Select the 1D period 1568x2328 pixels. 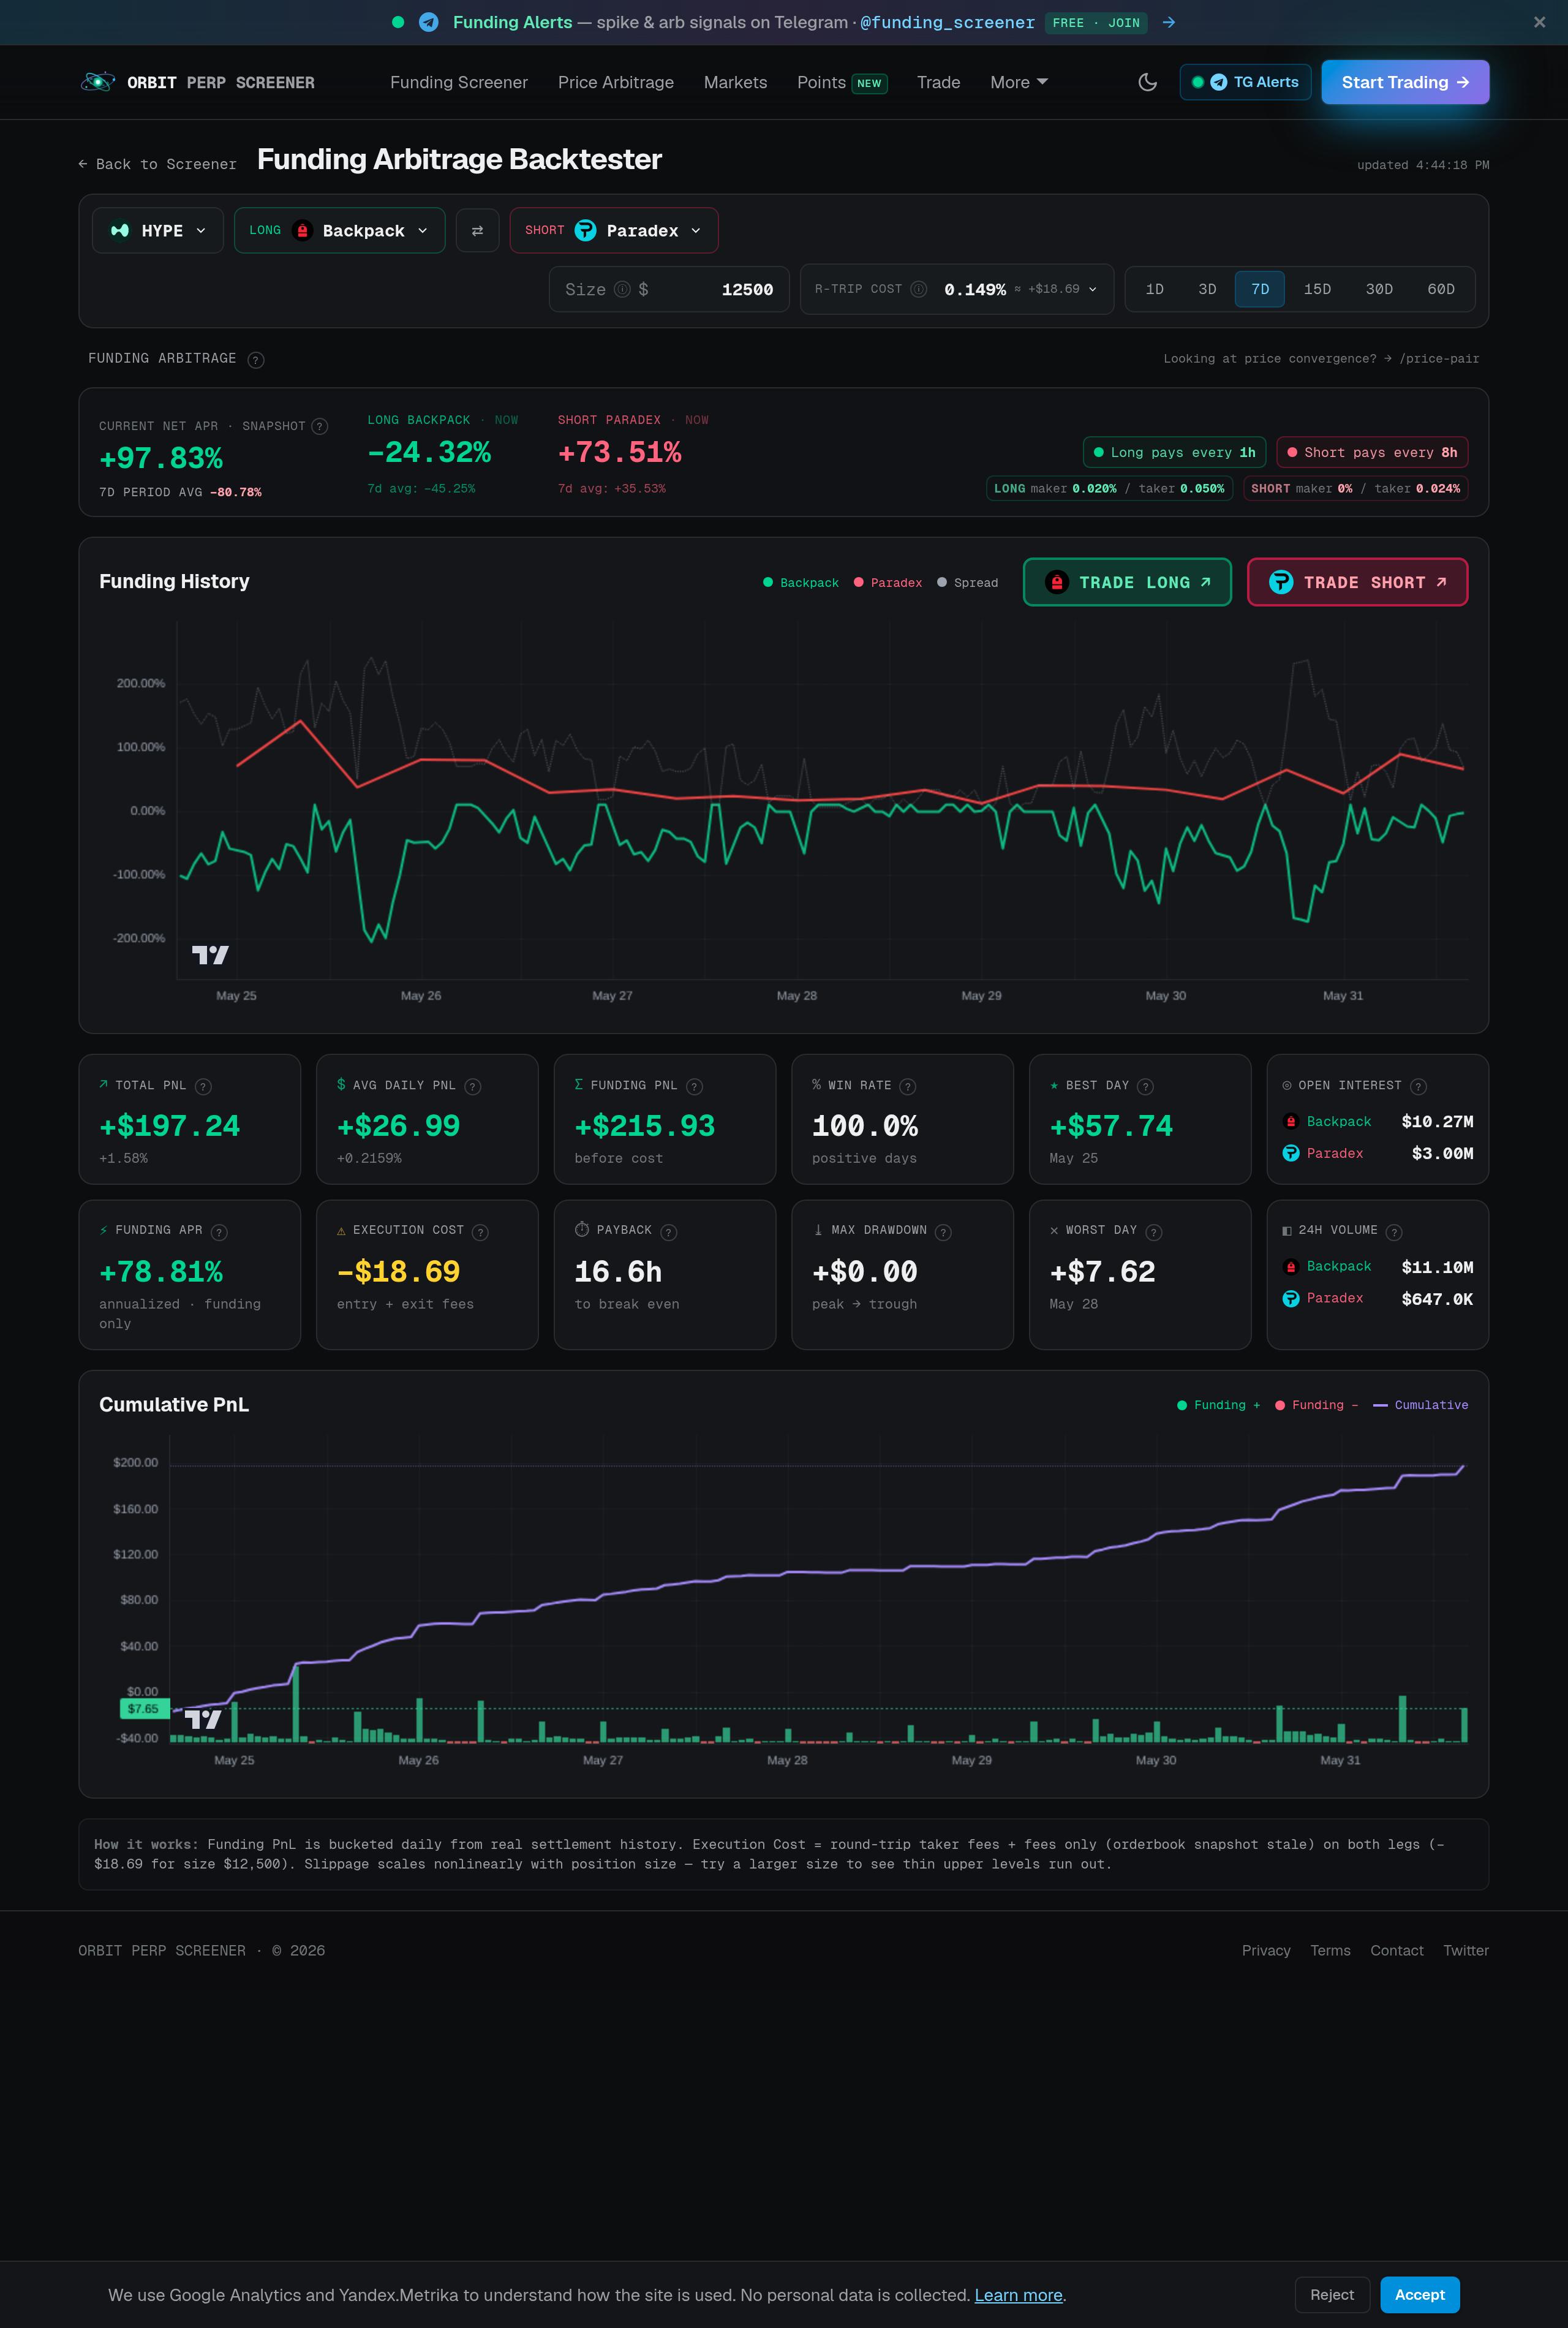[1154, 289]
